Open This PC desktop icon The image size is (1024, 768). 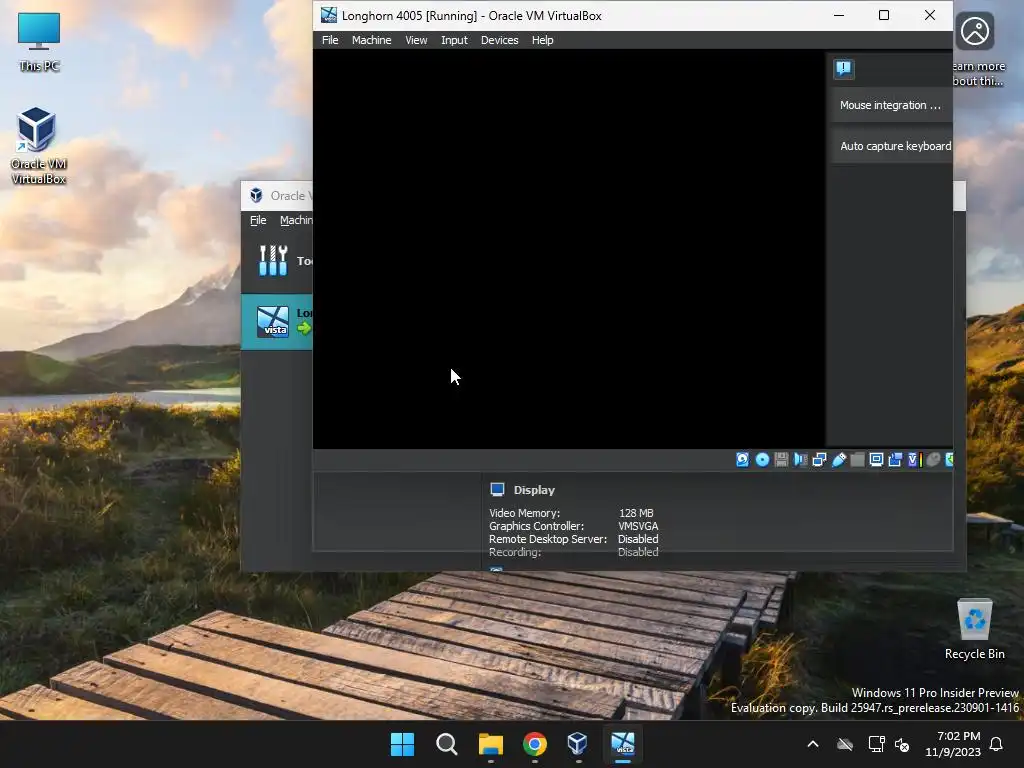39,41
